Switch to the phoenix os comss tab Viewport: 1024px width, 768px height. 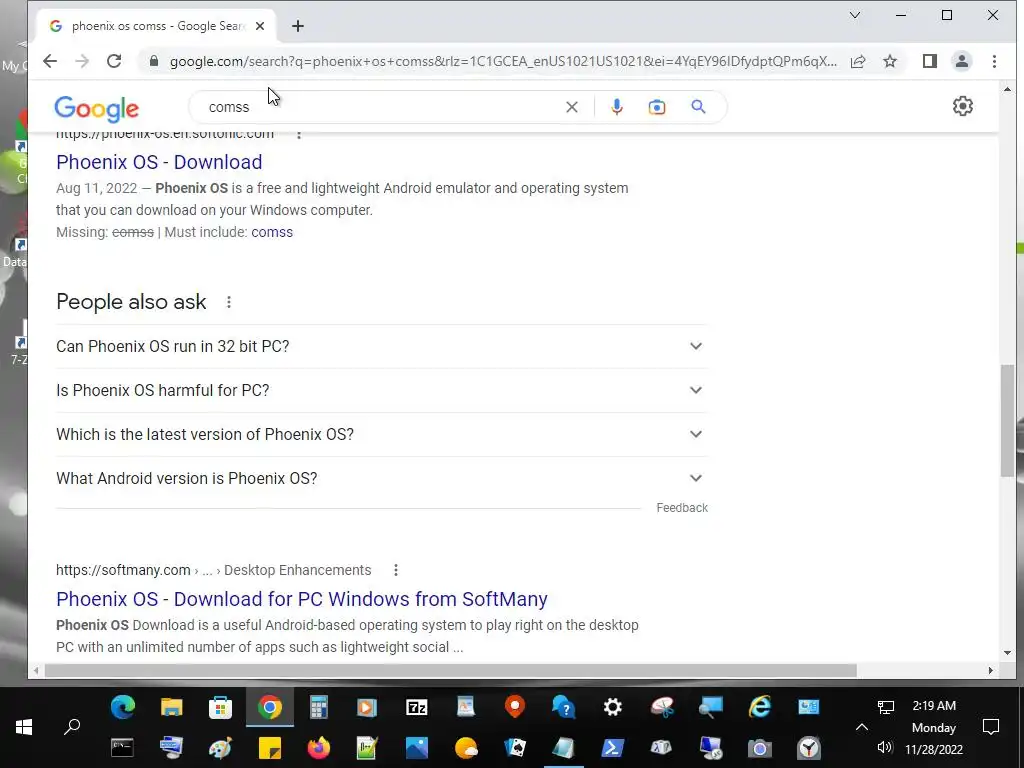[157, 26]
